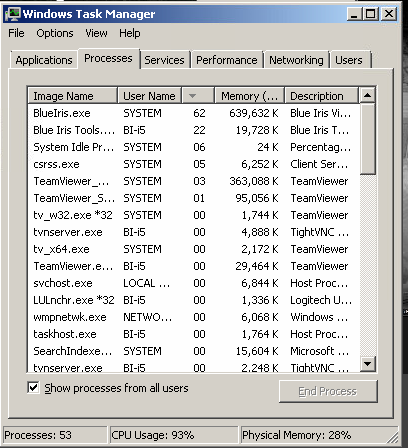The height and width of the screenshot is (448, 408).
Task: Click the vertical scrollbar thumb
Action: coord(368,139)
